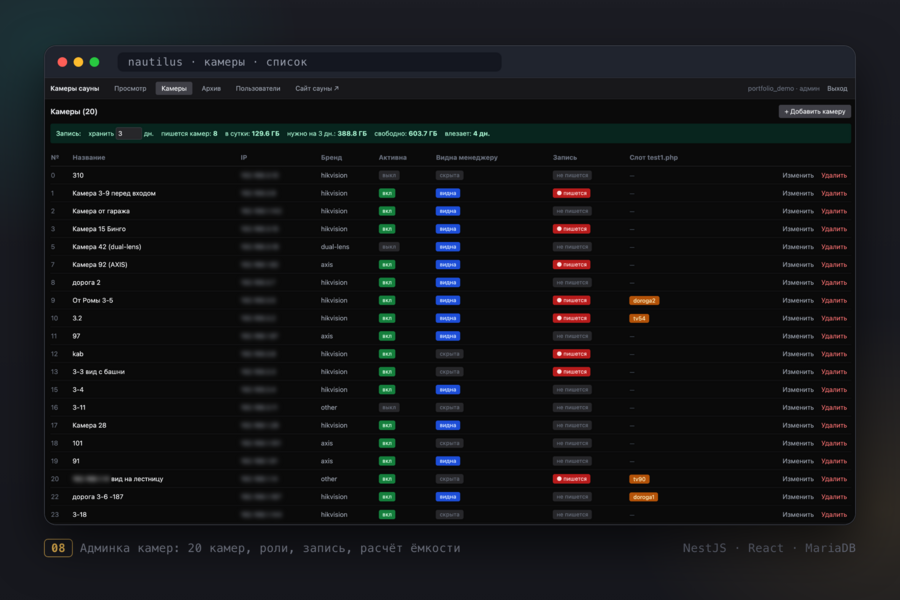The image size is (900, 600).
Task: Click the tv90 slot tag
Action: (x=639, y=479)
